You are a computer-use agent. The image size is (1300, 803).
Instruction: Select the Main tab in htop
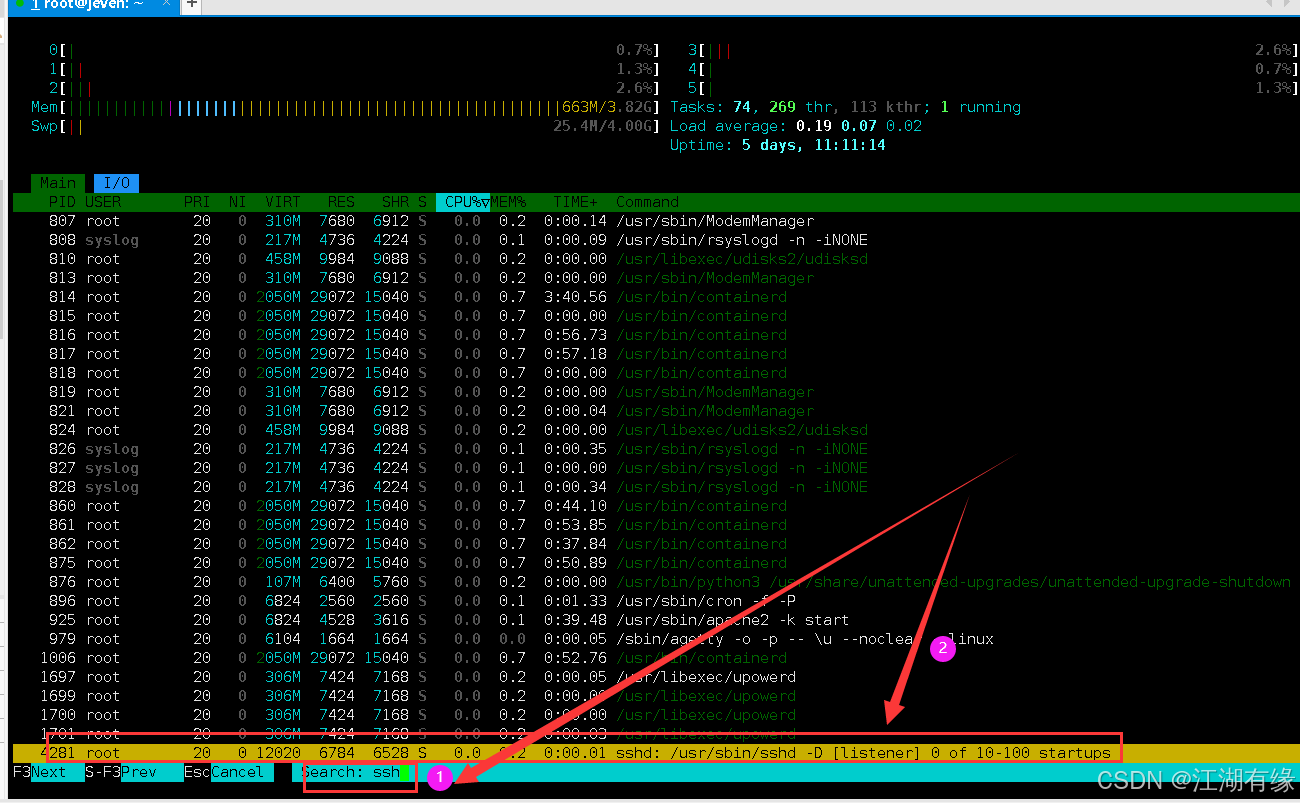tap(58, 183)
